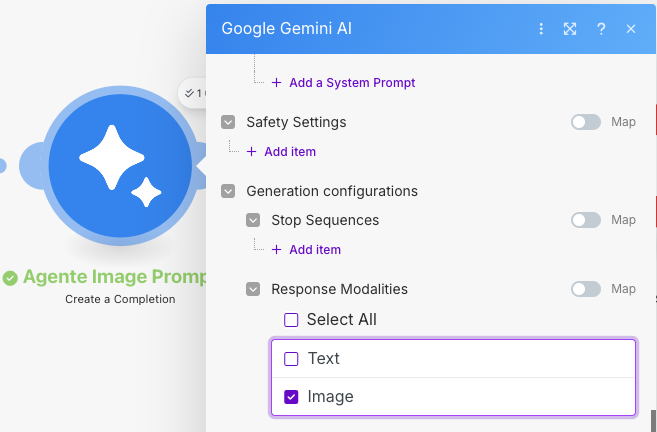Open the three-dot options menu in panel header
Viewport: 657px width, 432px height.
(x=541, y=29)
